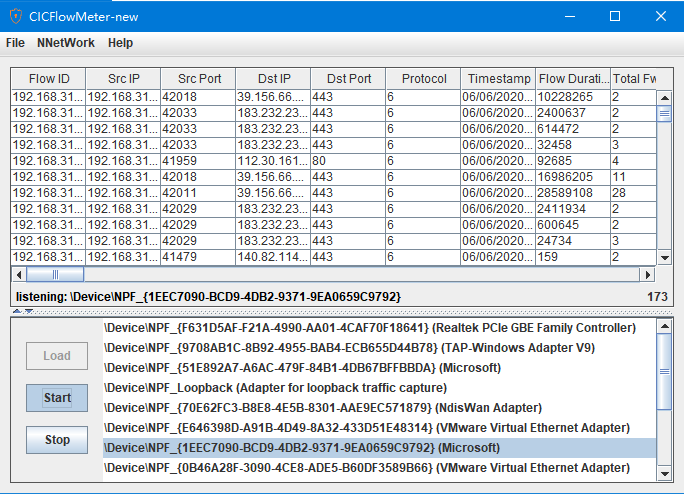The height and width of the screenshot is (494, 684).
Task: Click the table's vertical scrollbar down arrow
Action: coord(664,257)
